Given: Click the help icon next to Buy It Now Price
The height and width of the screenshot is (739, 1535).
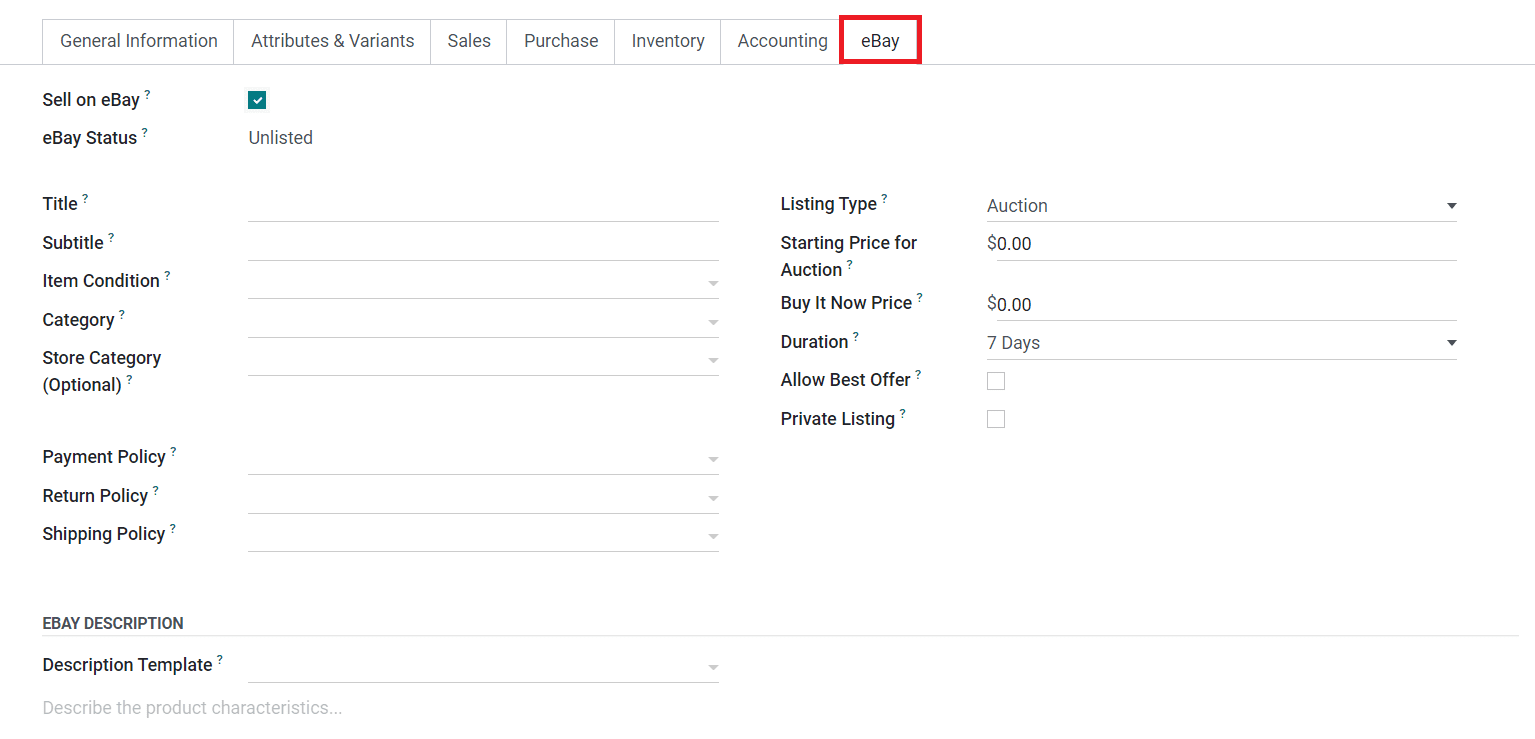Looking at the screenshot, I should [920, 297].
